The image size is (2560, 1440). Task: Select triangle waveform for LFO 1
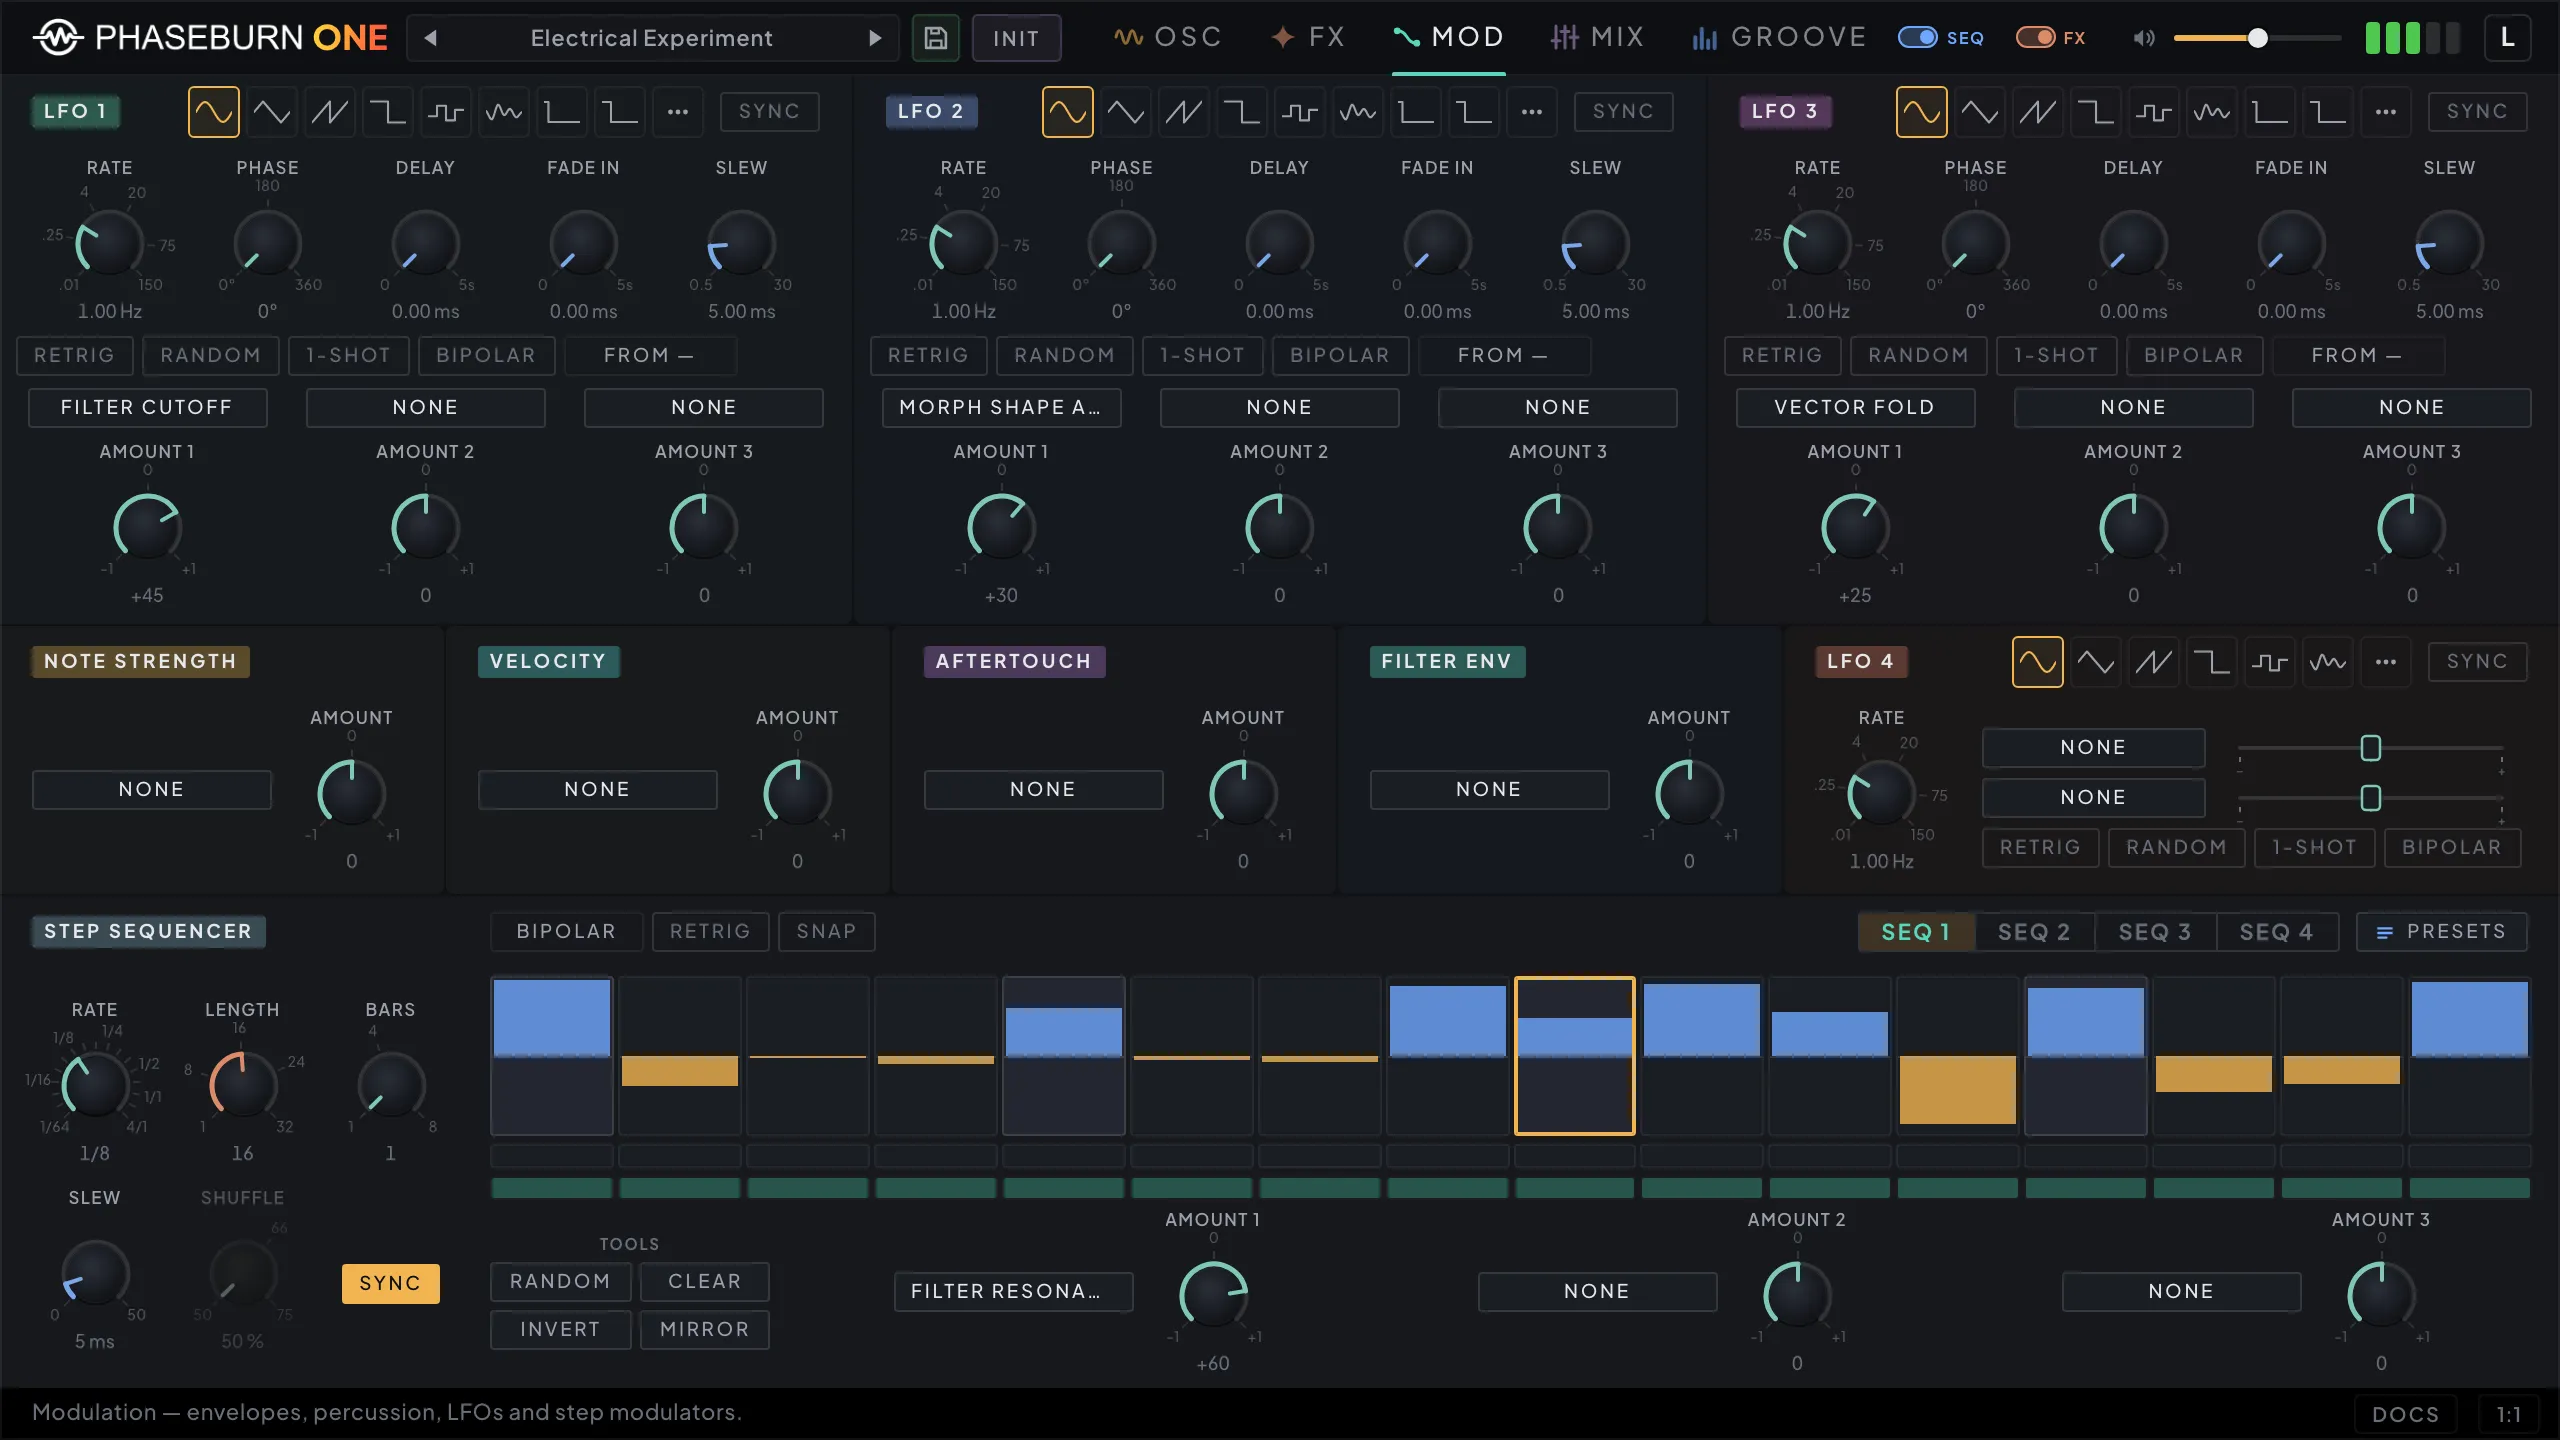click(271, 112)
